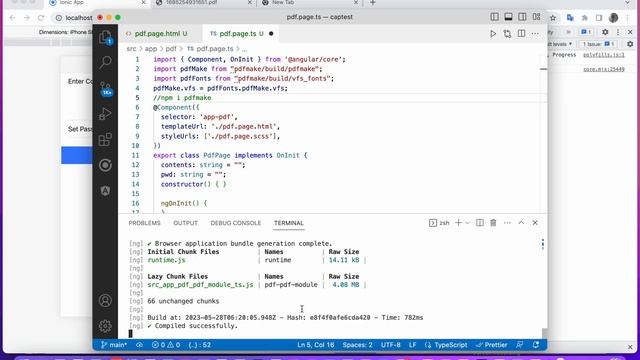Open DevTools settings gear in Chrome
640x360 pixels.
(x=605, y=32)
